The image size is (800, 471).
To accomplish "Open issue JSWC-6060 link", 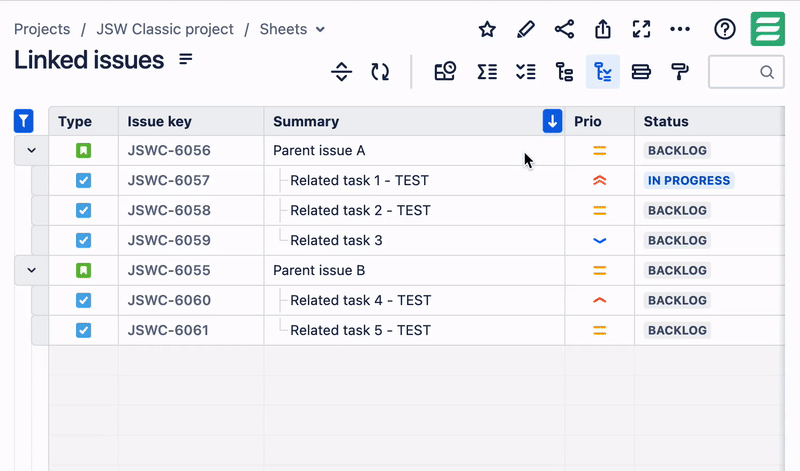I will tap(168, 300).
